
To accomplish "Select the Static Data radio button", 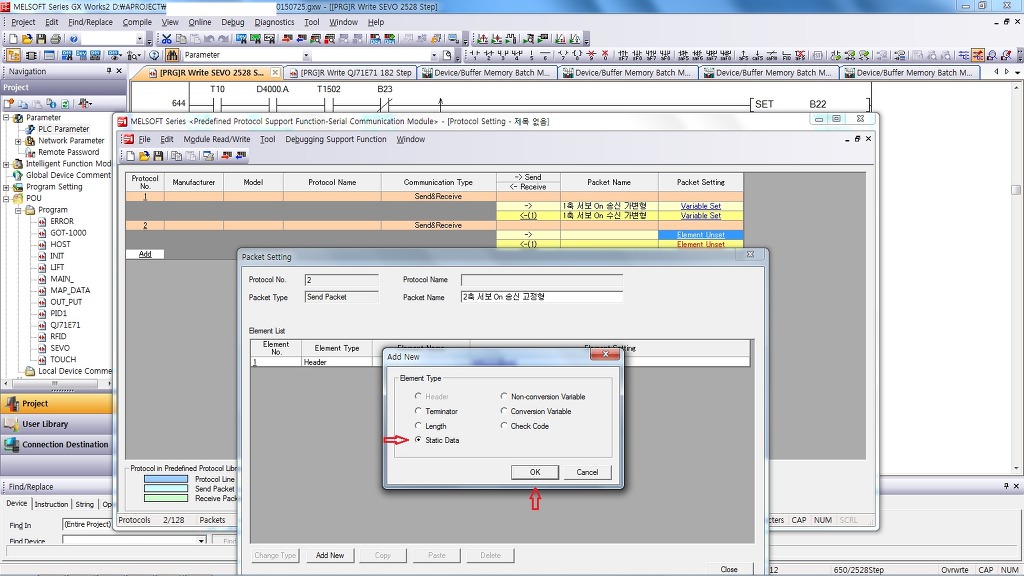I will click(418, 440).
